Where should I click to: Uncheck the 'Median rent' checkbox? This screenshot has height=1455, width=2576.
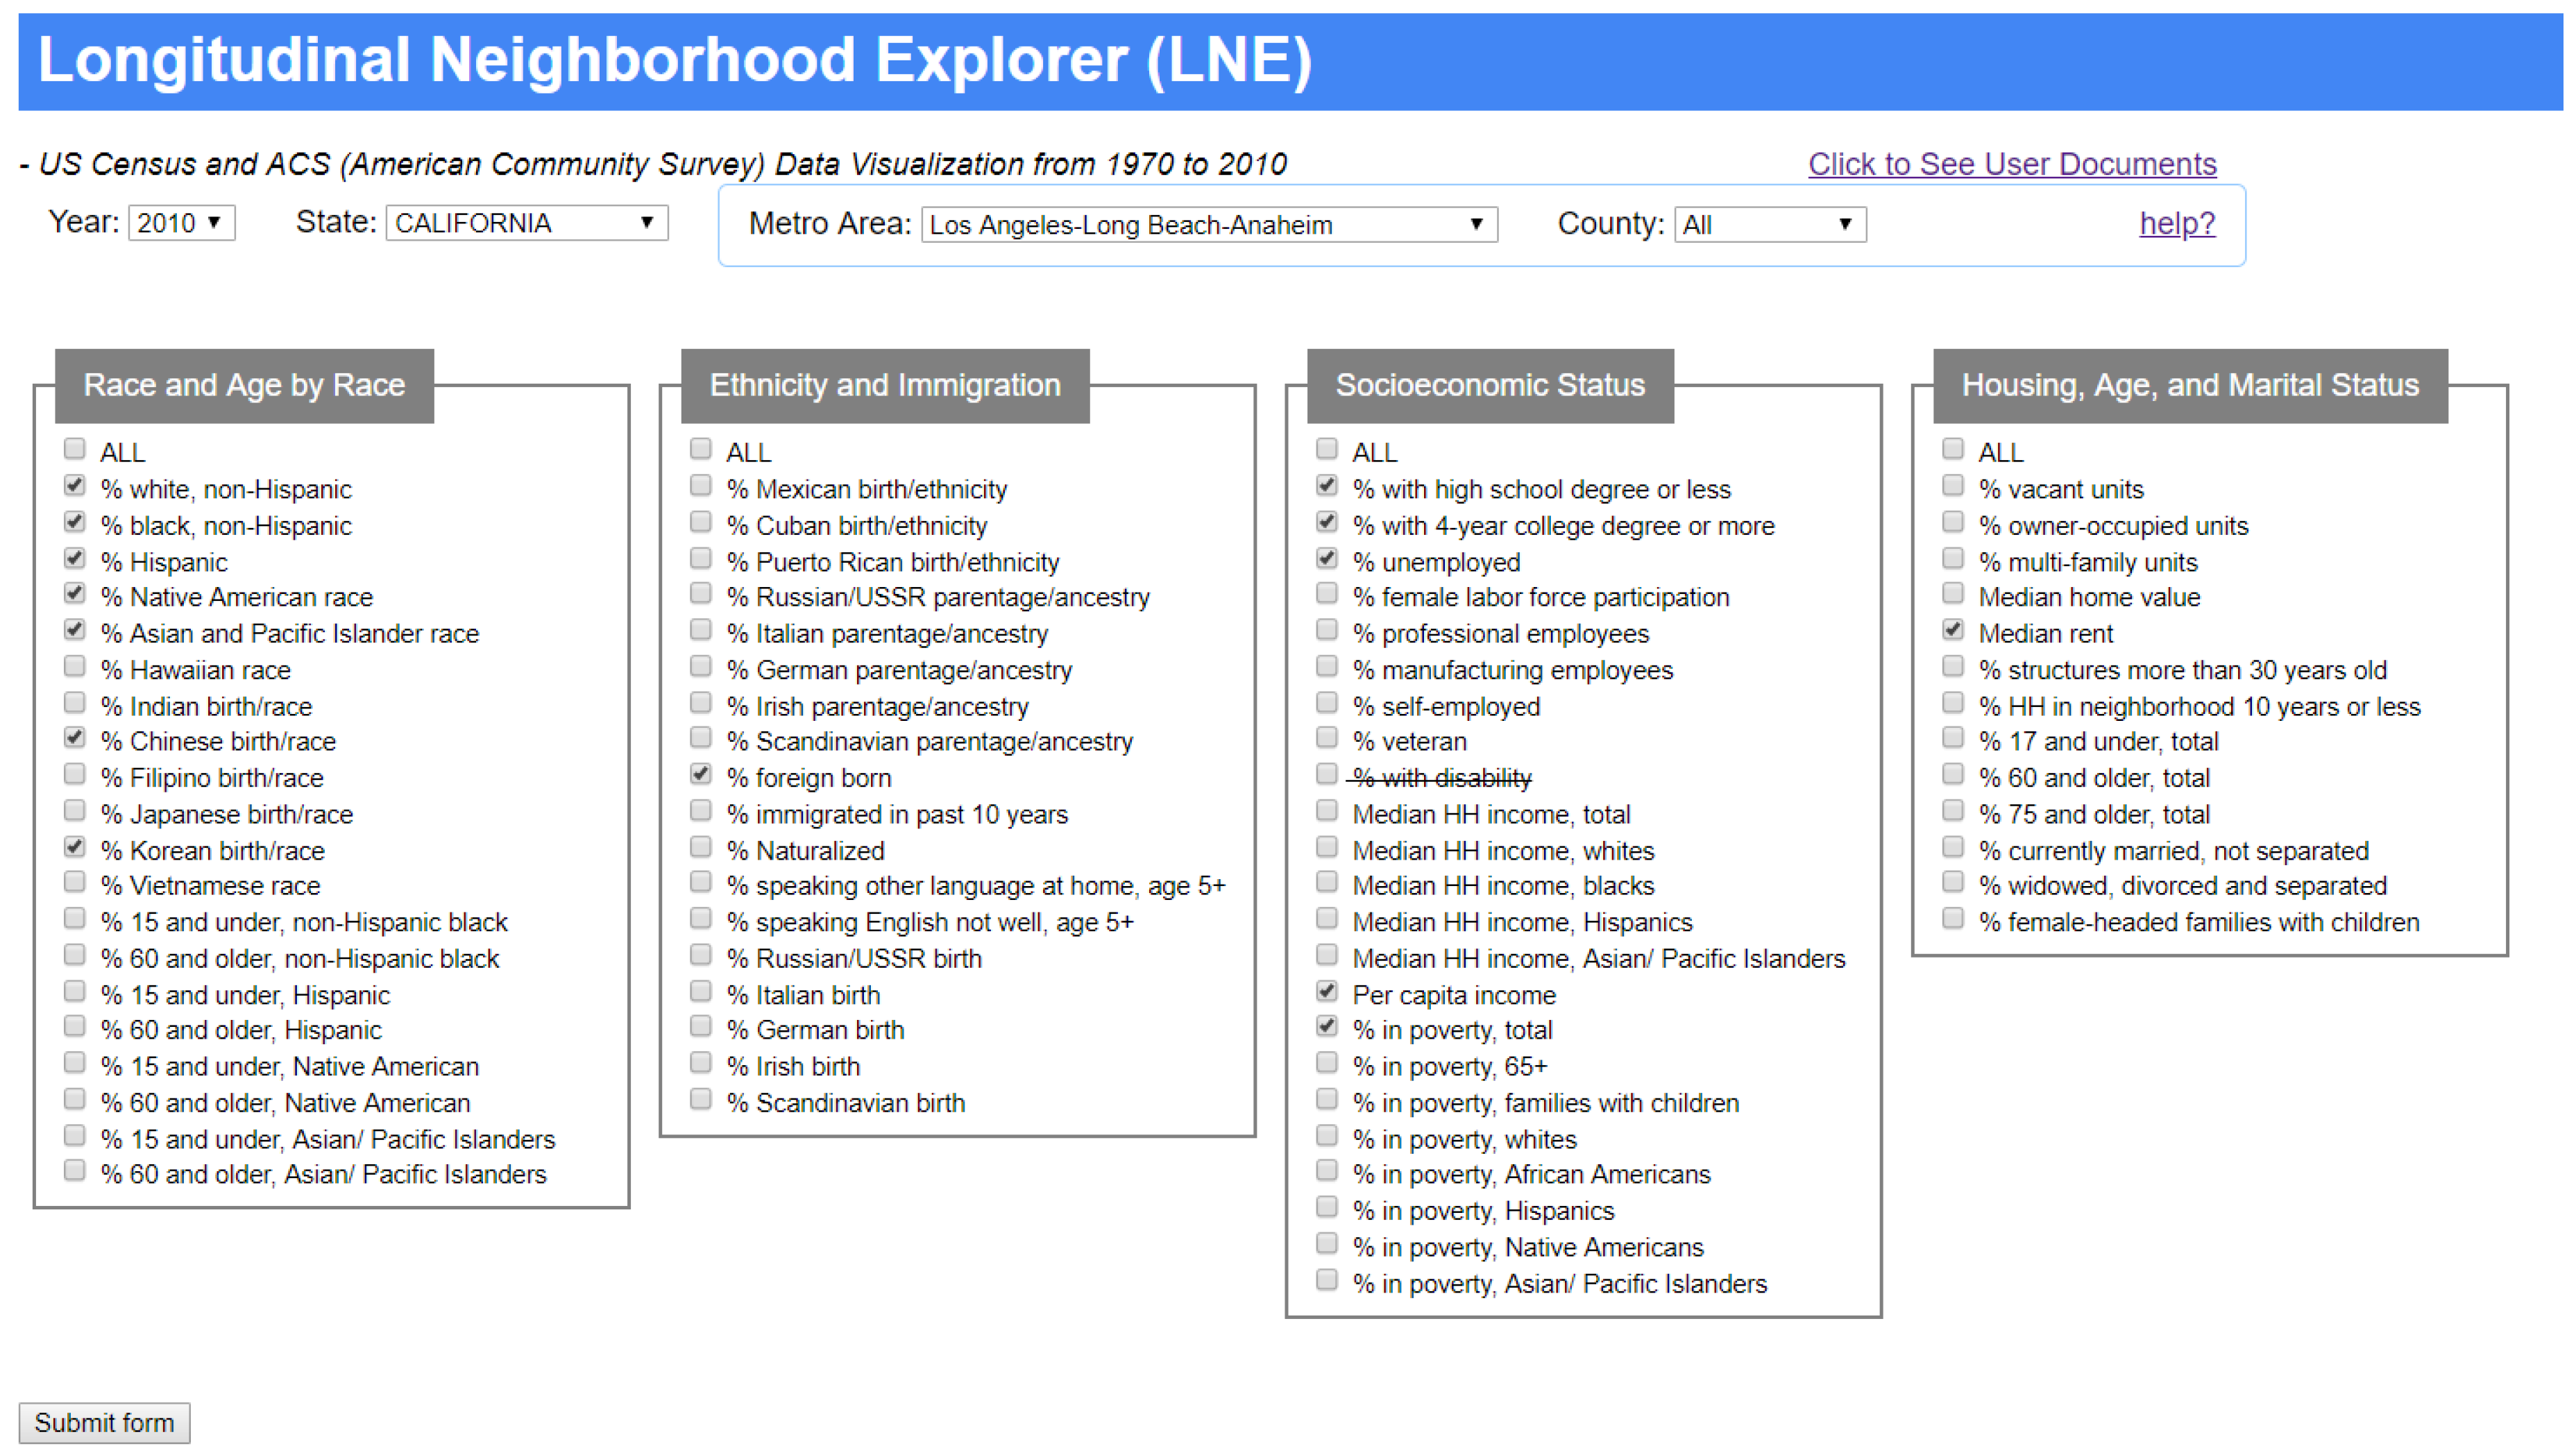tap(1953, 630)
